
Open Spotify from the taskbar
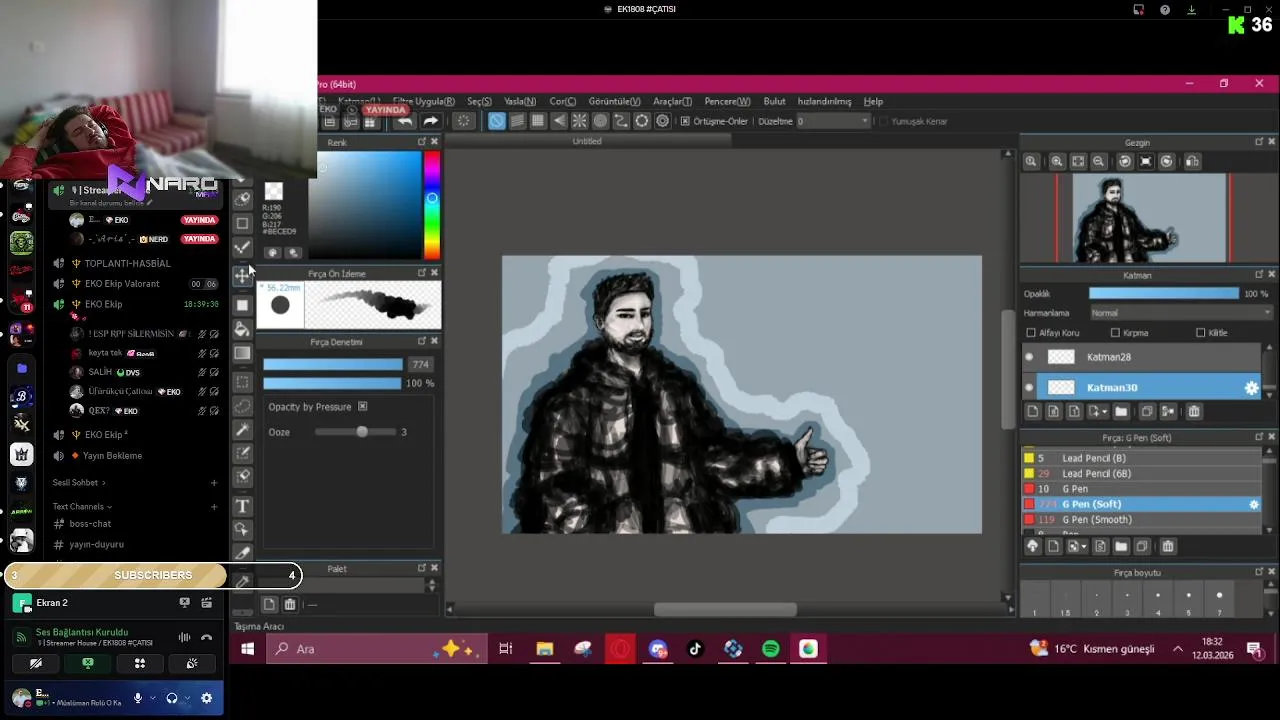click(770, 649)
